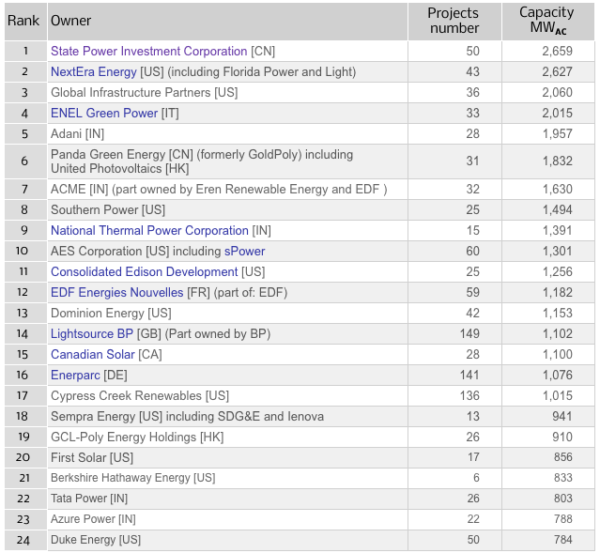The height and width of the screenshot is (553, 600).
Task: Click the EDF Energies Nouvelles link
Action: pos(117,293)
